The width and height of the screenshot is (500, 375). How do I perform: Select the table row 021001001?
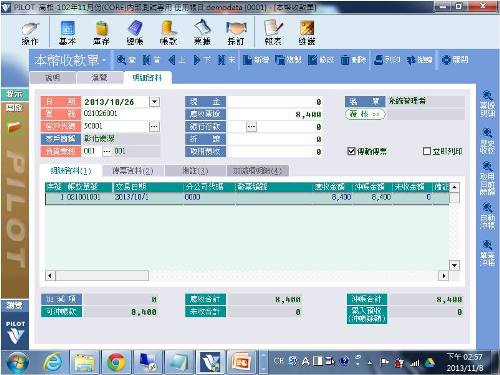click(x=247, y=197)
